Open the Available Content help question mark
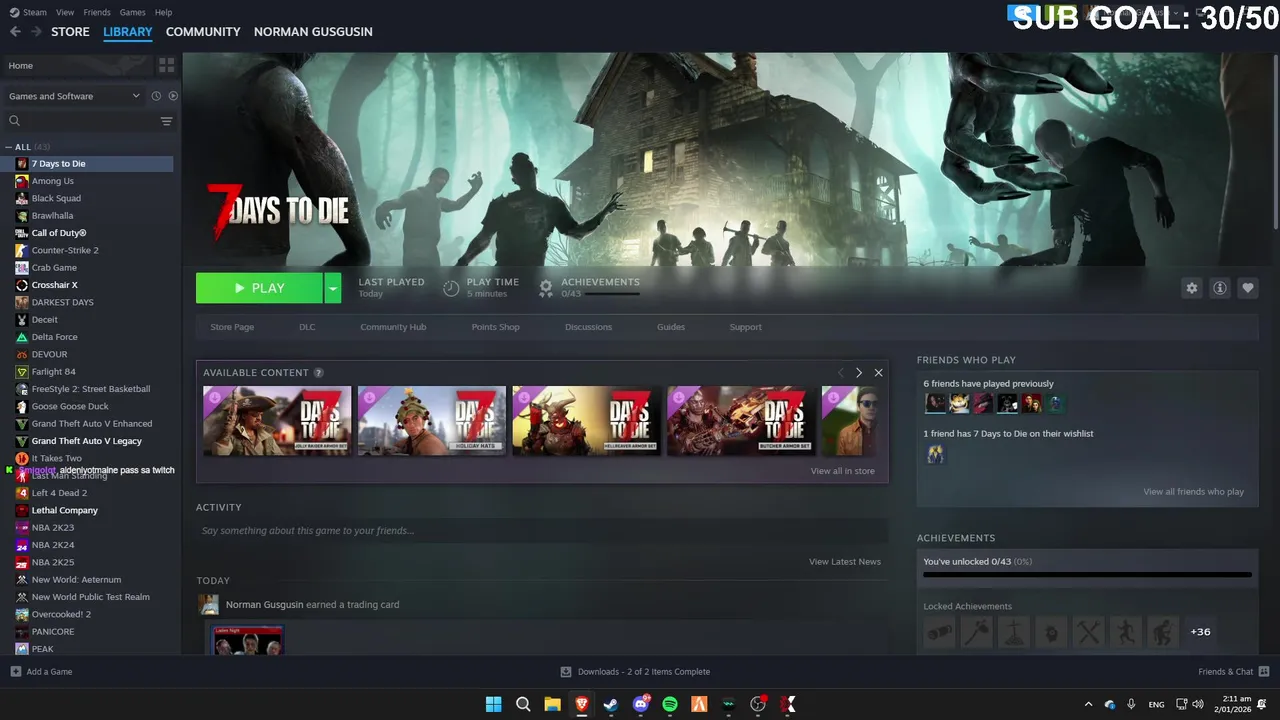 tap(318, 373)
